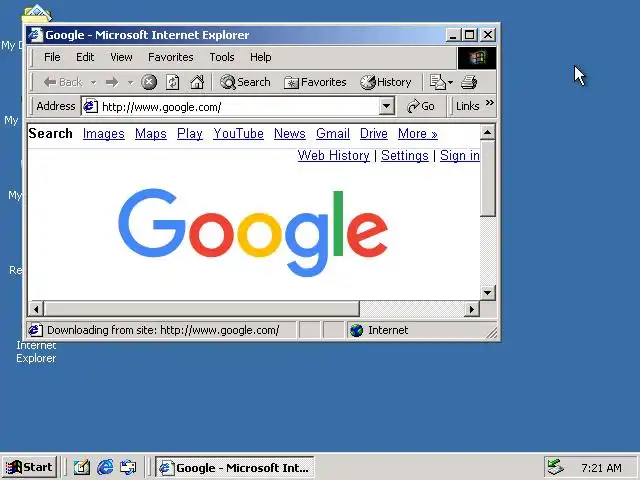Screen dimensions: 640x480
Task: Click the vertical scrollbar thumb
Action: [x=488, y=178]
